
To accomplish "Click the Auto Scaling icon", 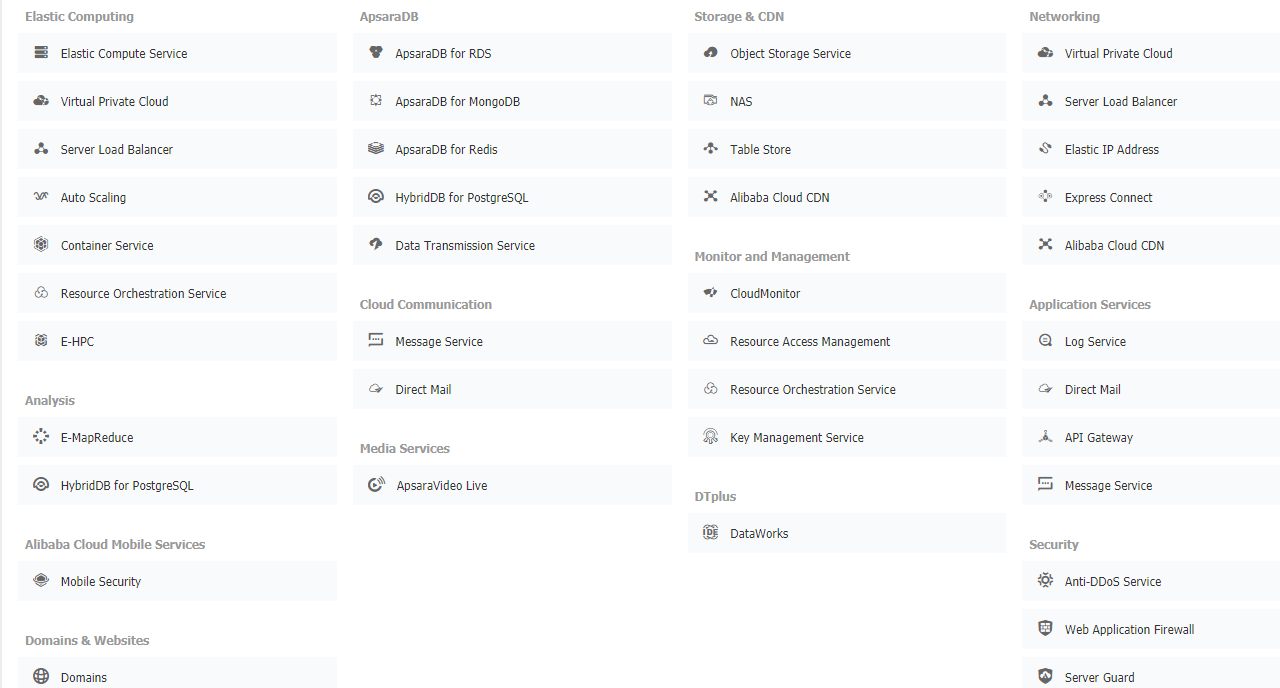I will tap(41, 197).
